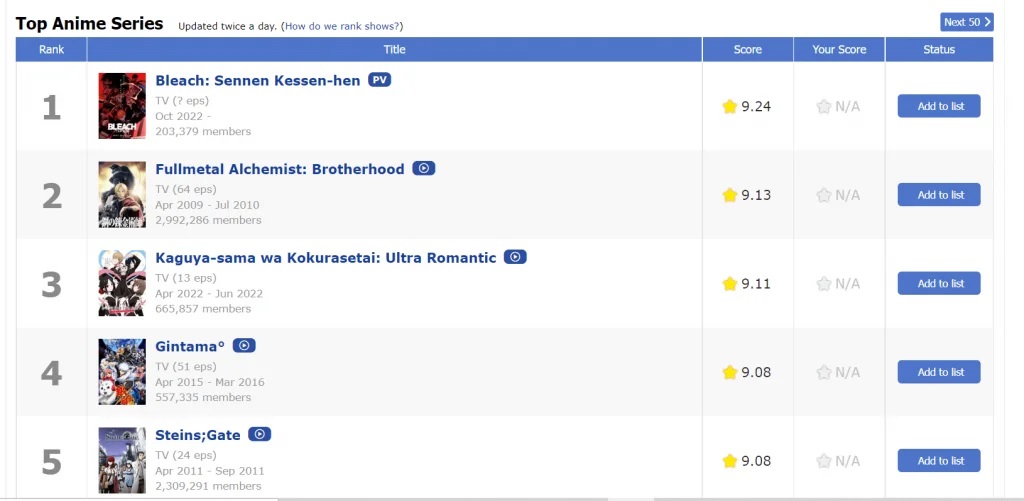Add Fullmetal Alchemist: Brotherhood to list
1024x501 pixels.
[939, 195]
